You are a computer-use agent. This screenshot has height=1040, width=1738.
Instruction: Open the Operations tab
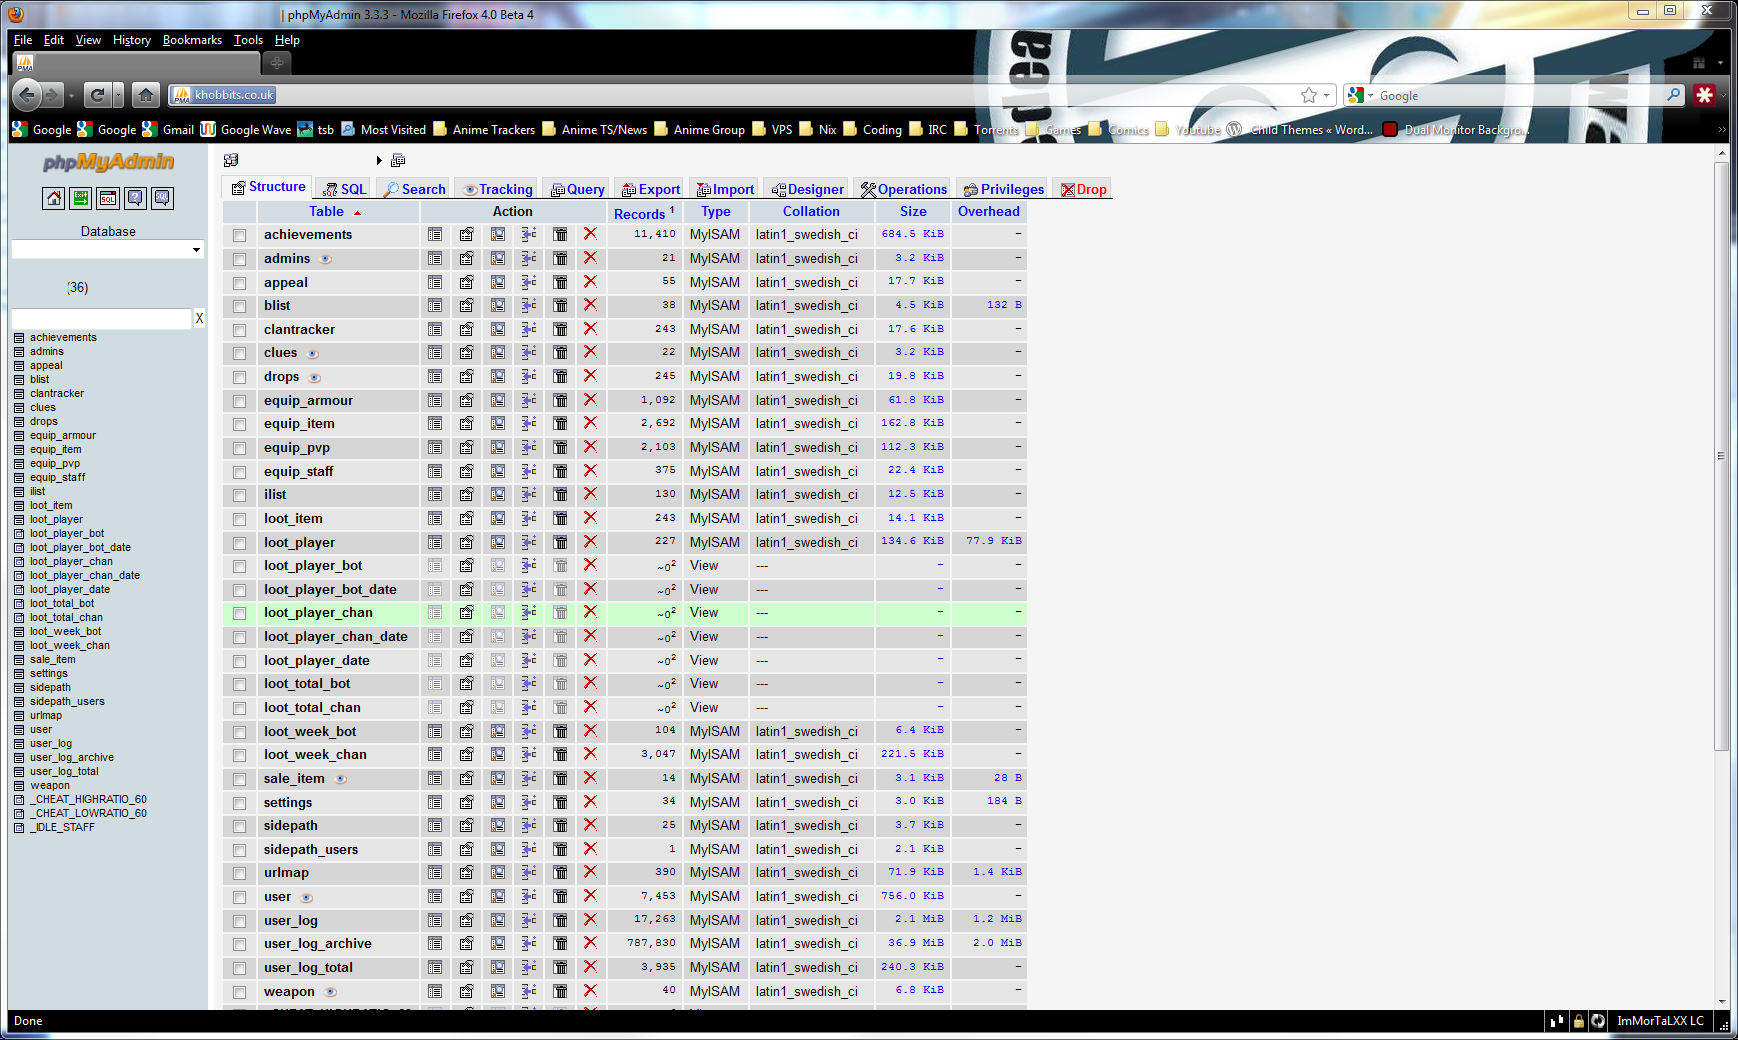(904, 189)
